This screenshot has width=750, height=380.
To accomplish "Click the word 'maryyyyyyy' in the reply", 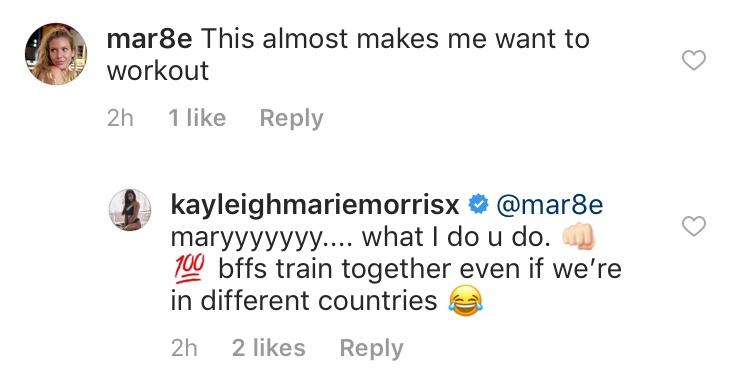I will pyautogui.click(x=247, y=238).
